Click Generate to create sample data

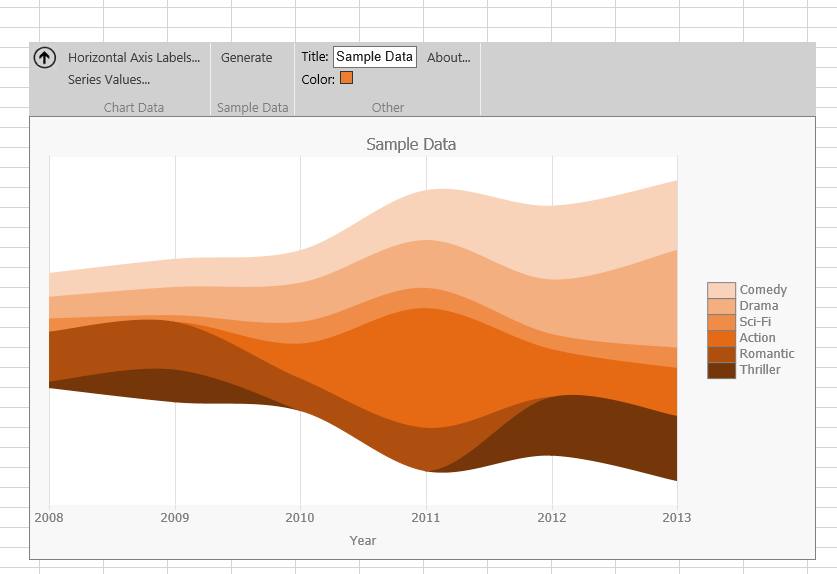246,58
